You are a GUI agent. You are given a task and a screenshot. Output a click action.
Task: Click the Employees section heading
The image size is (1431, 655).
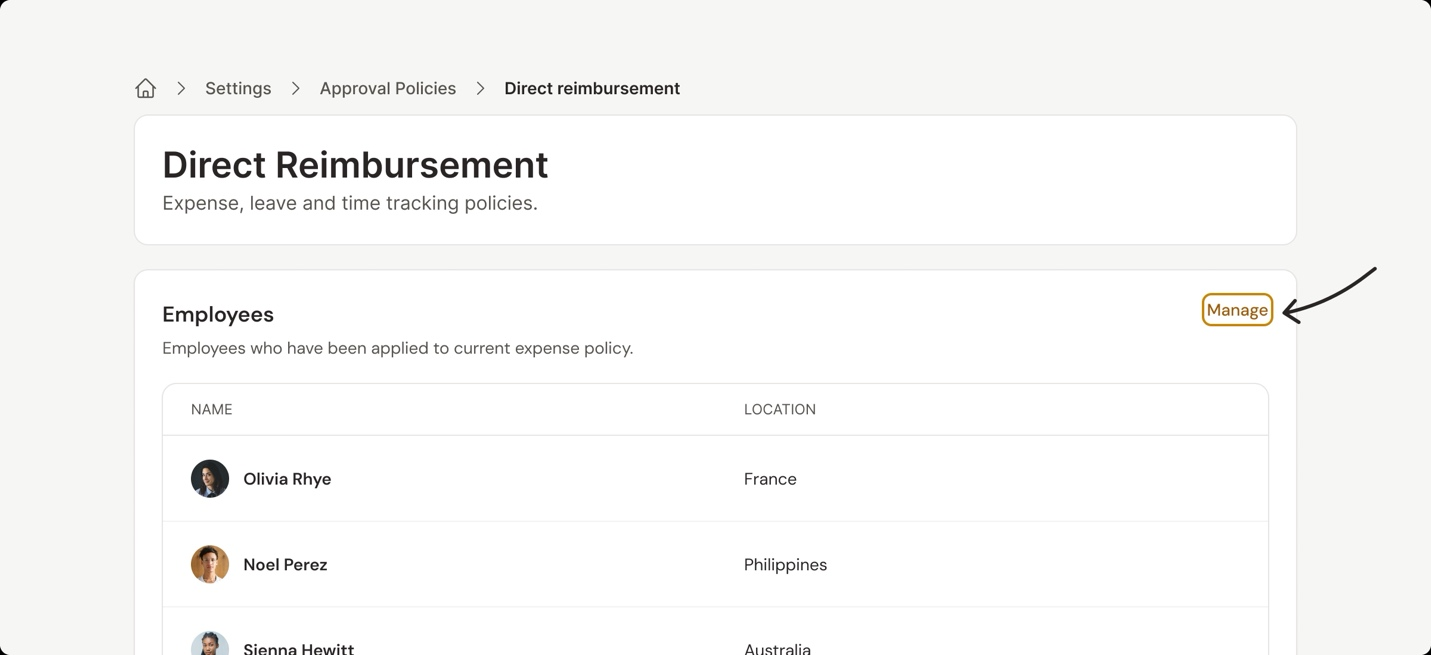click(218, 314)
